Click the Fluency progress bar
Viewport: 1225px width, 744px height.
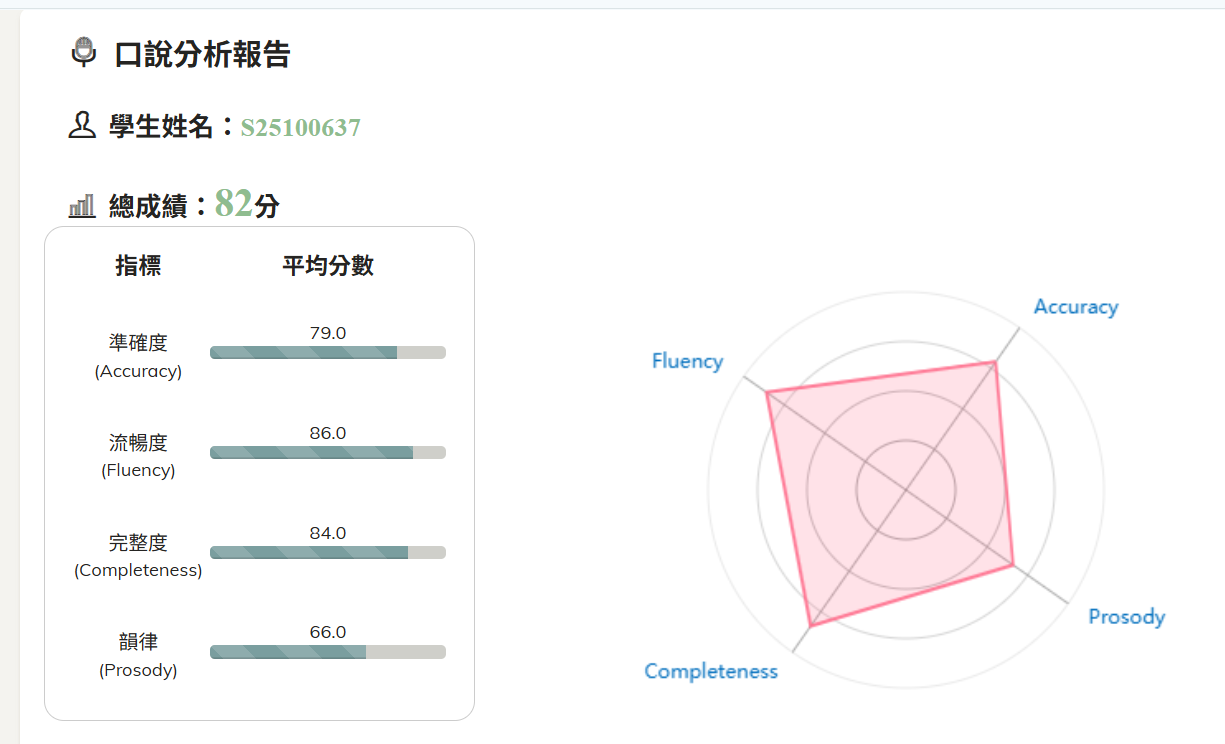[x=327, y=452]
